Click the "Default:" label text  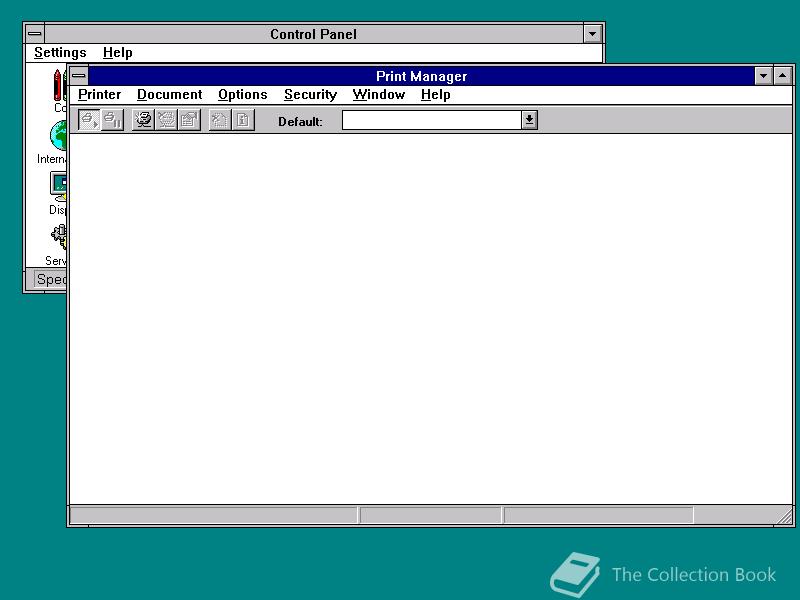(x=300, y=121)
